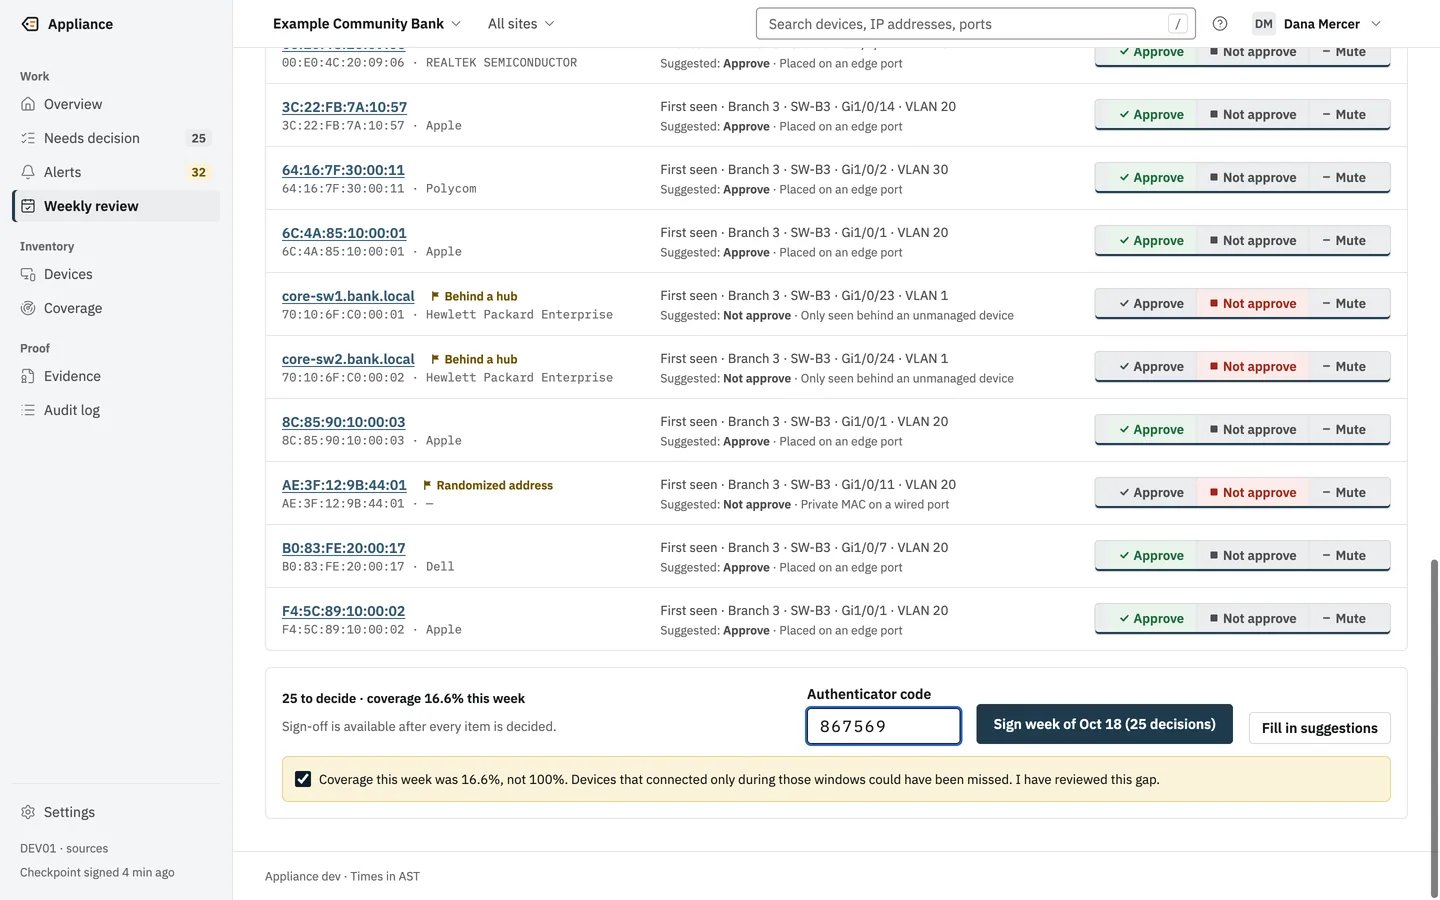The image size is (1440, 900).
Task: Click the Weekly review calendar icon
Action: 28,206
